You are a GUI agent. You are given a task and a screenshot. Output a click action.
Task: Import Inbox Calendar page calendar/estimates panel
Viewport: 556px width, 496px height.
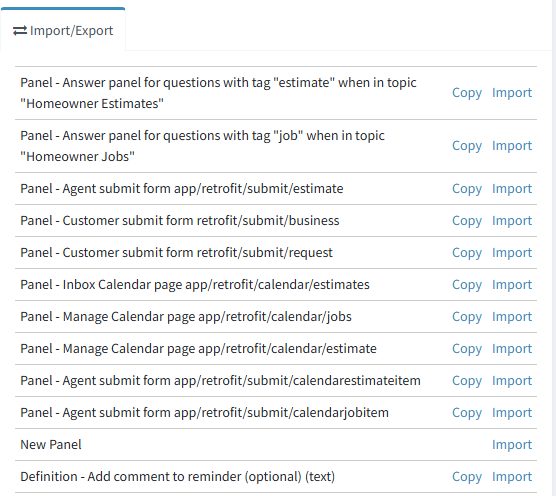click(x=512, y=285)
